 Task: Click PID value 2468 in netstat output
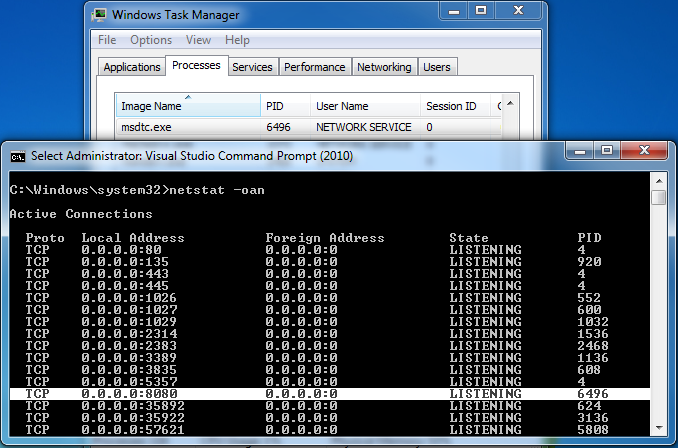593,346
